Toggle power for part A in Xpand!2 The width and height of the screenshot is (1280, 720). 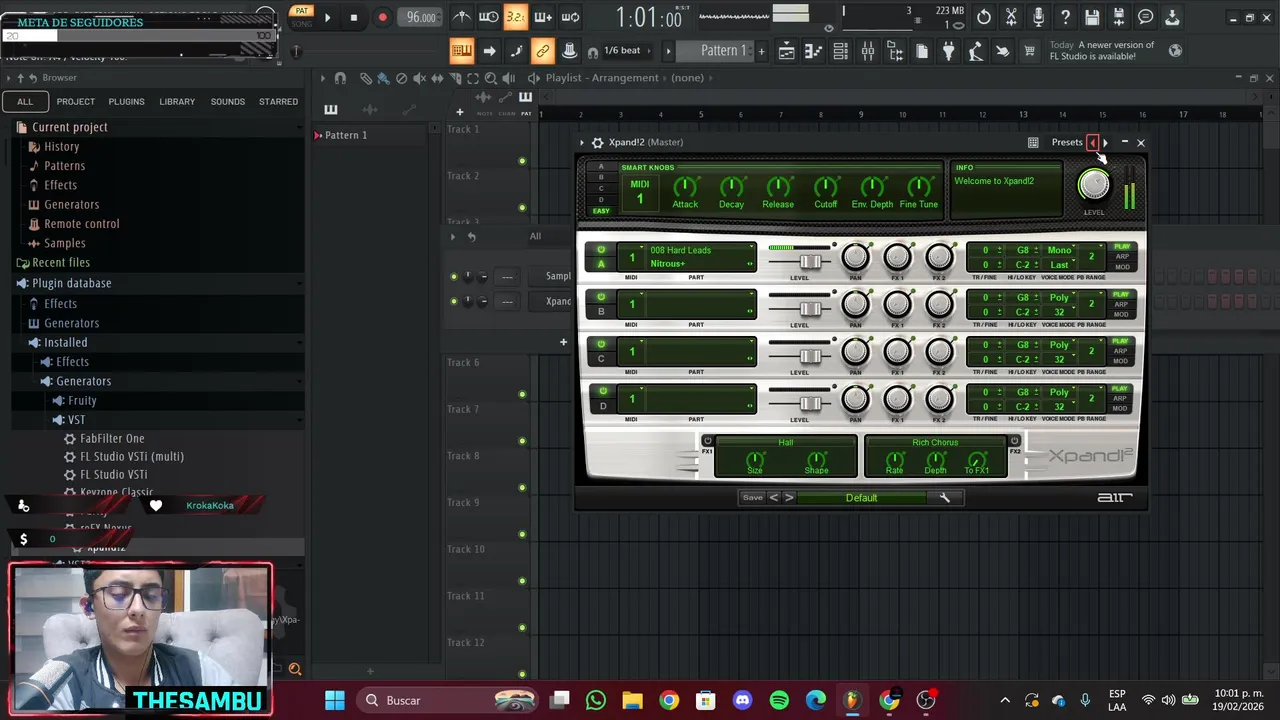601,250
